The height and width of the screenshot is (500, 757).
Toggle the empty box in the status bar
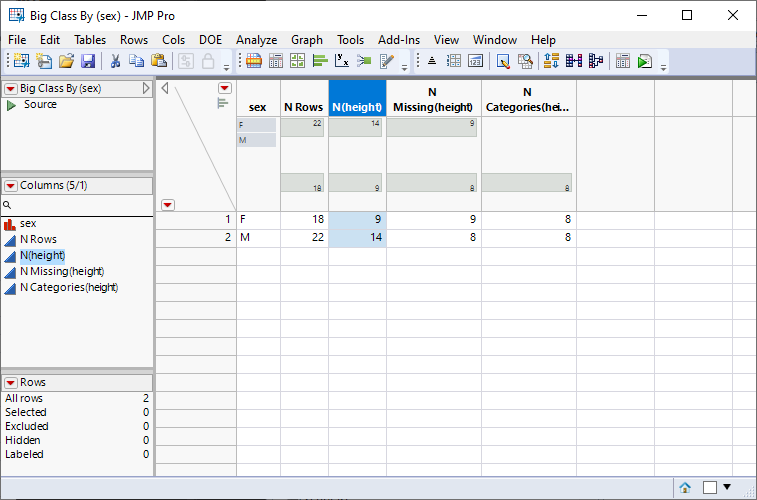(710, 487)
